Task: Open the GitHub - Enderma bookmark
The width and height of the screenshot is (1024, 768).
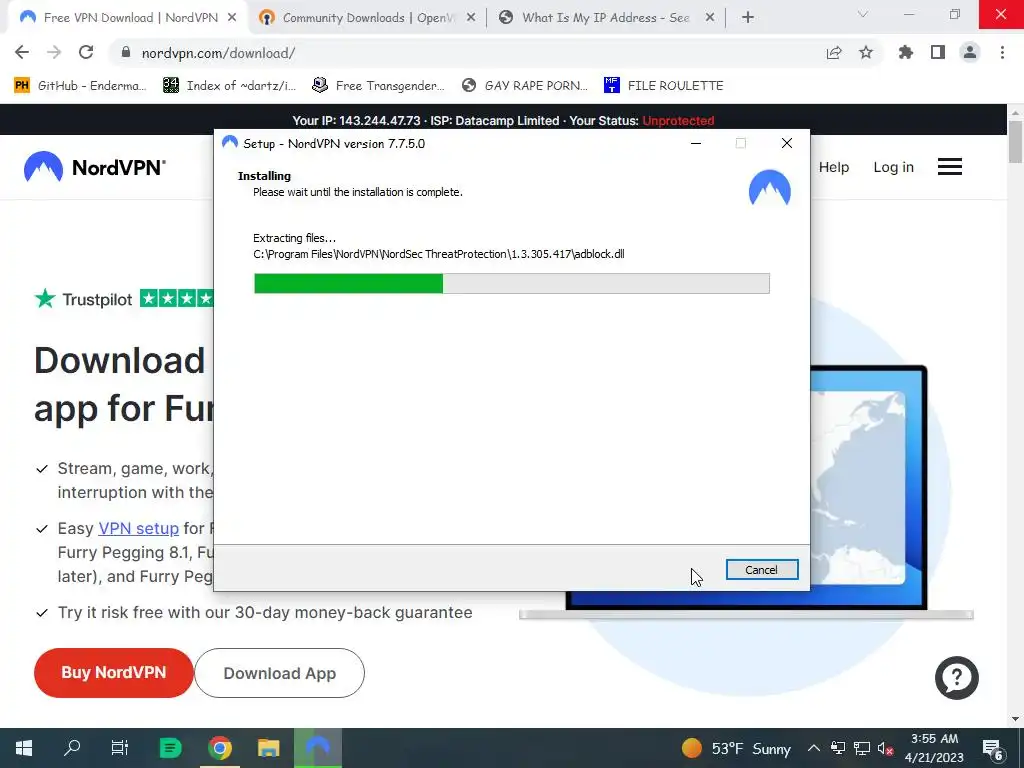Action: [80, 86]
